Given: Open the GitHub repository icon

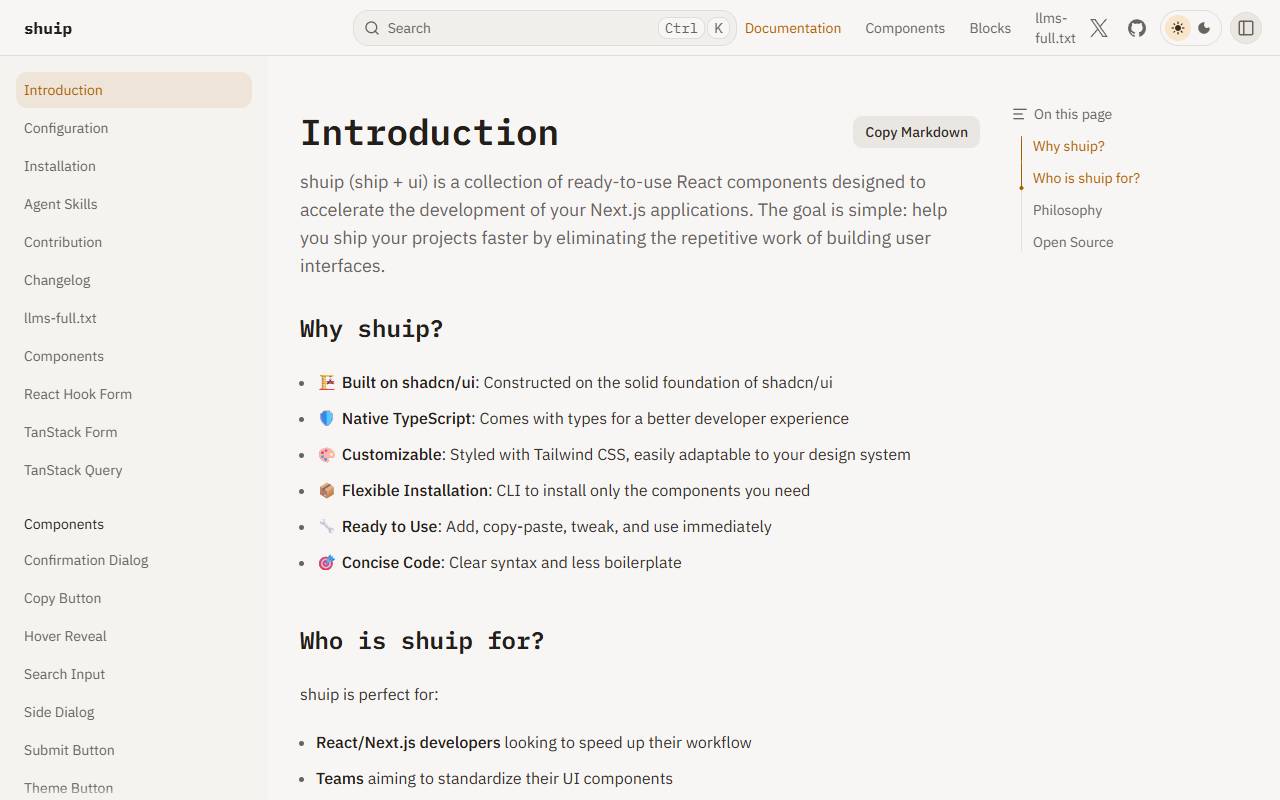Looking at the screenshot, I should click(x=1137, y=28).
